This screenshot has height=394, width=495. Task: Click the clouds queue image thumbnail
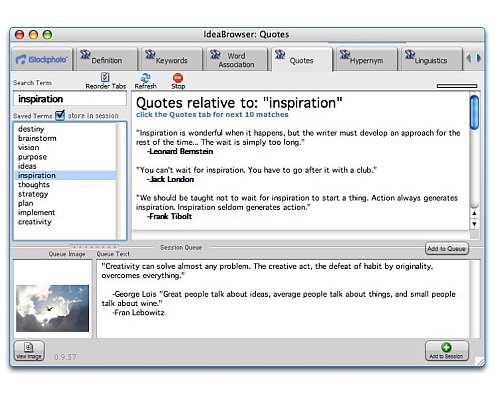(x=52, y=308)
